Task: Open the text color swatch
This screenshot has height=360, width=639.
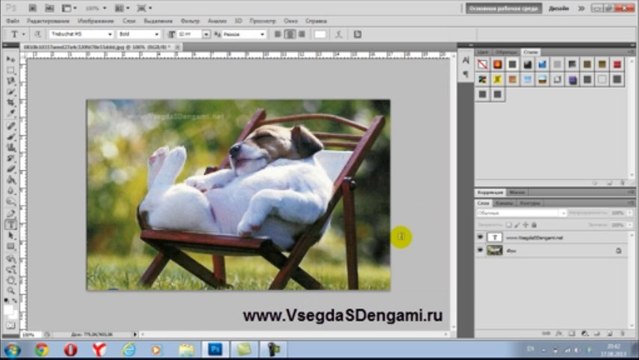Action: tap(320, 34)
